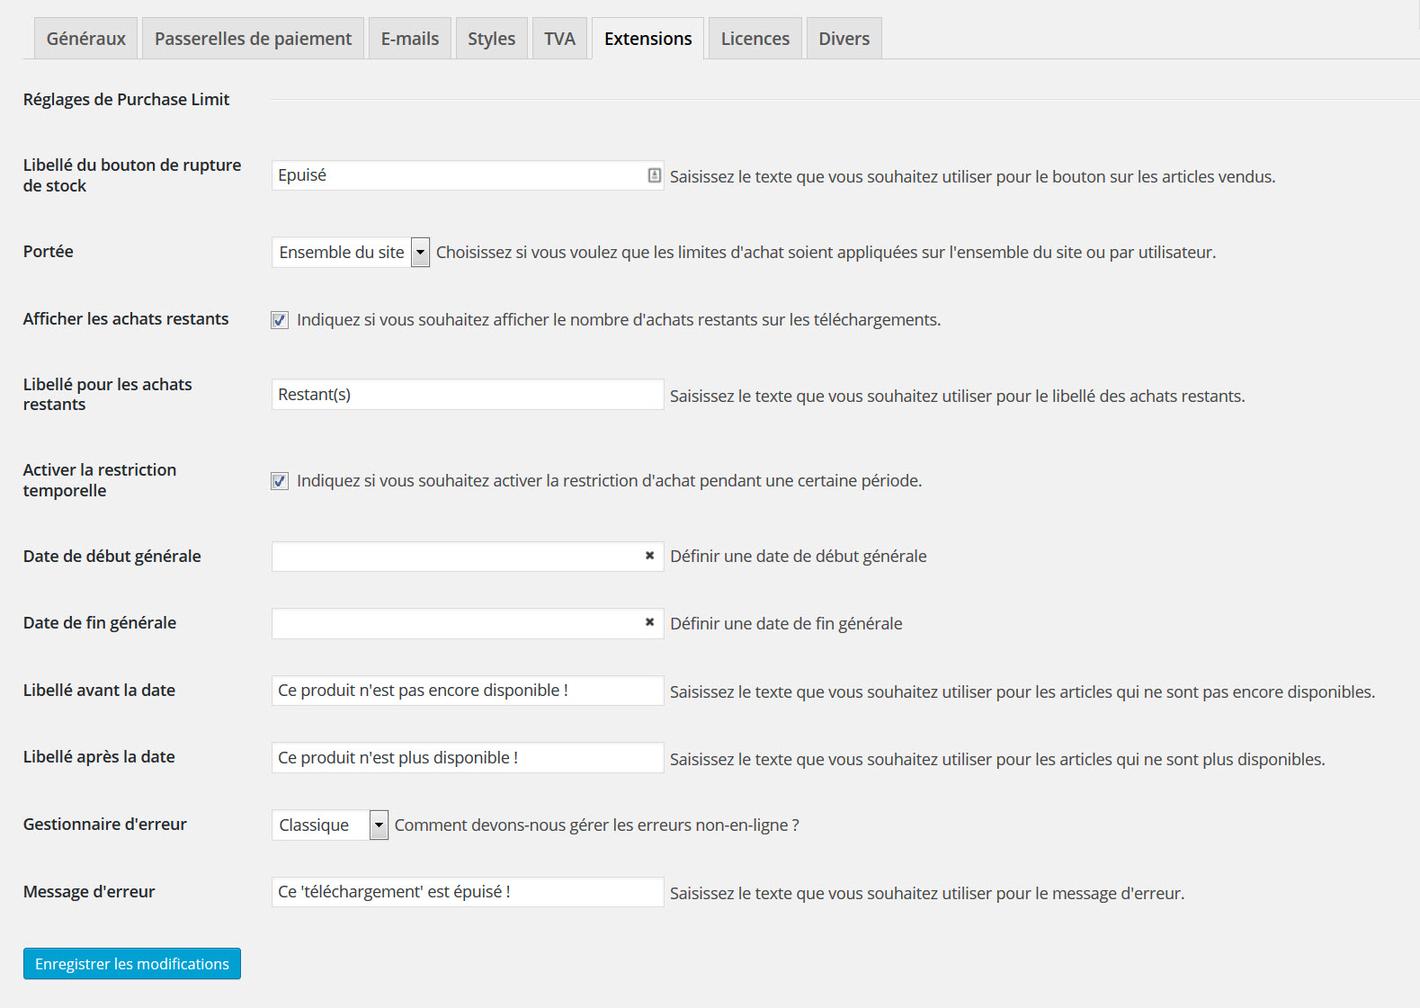Click the Libellé après la date field
Screen dimensions: 1420x1008
(467, 758)
